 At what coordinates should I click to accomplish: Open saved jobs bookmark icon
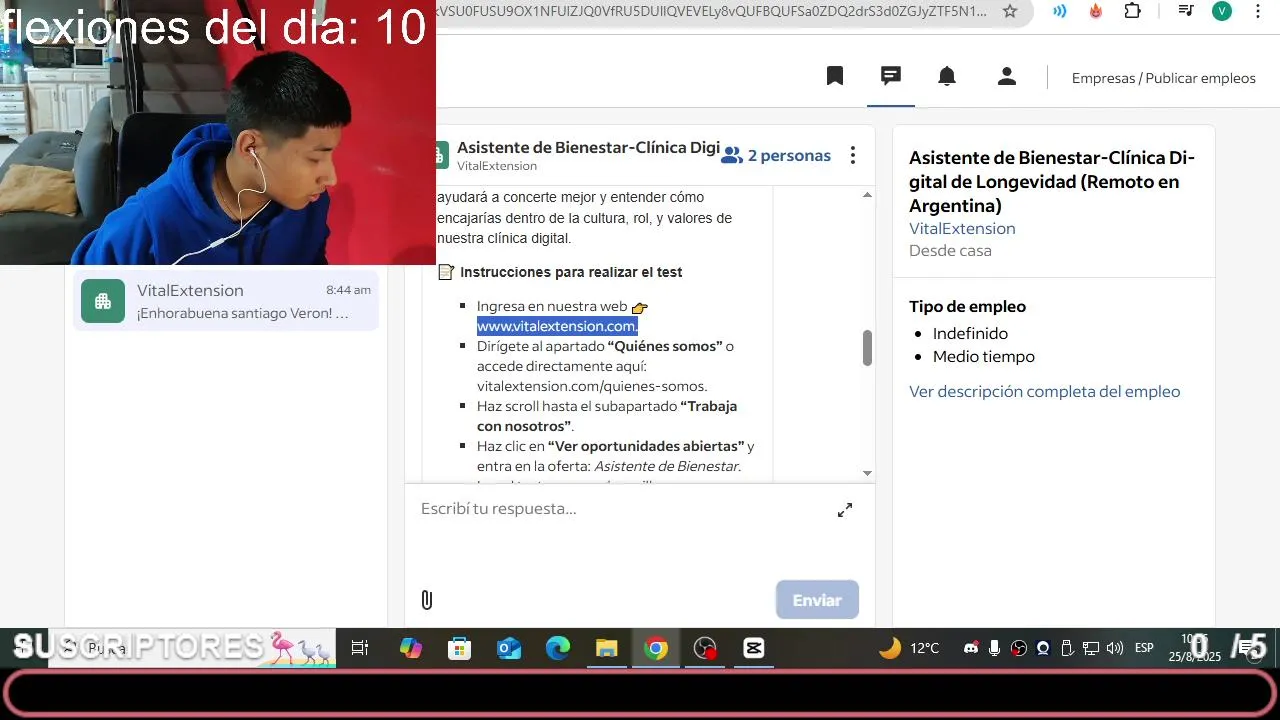(835, 76)
